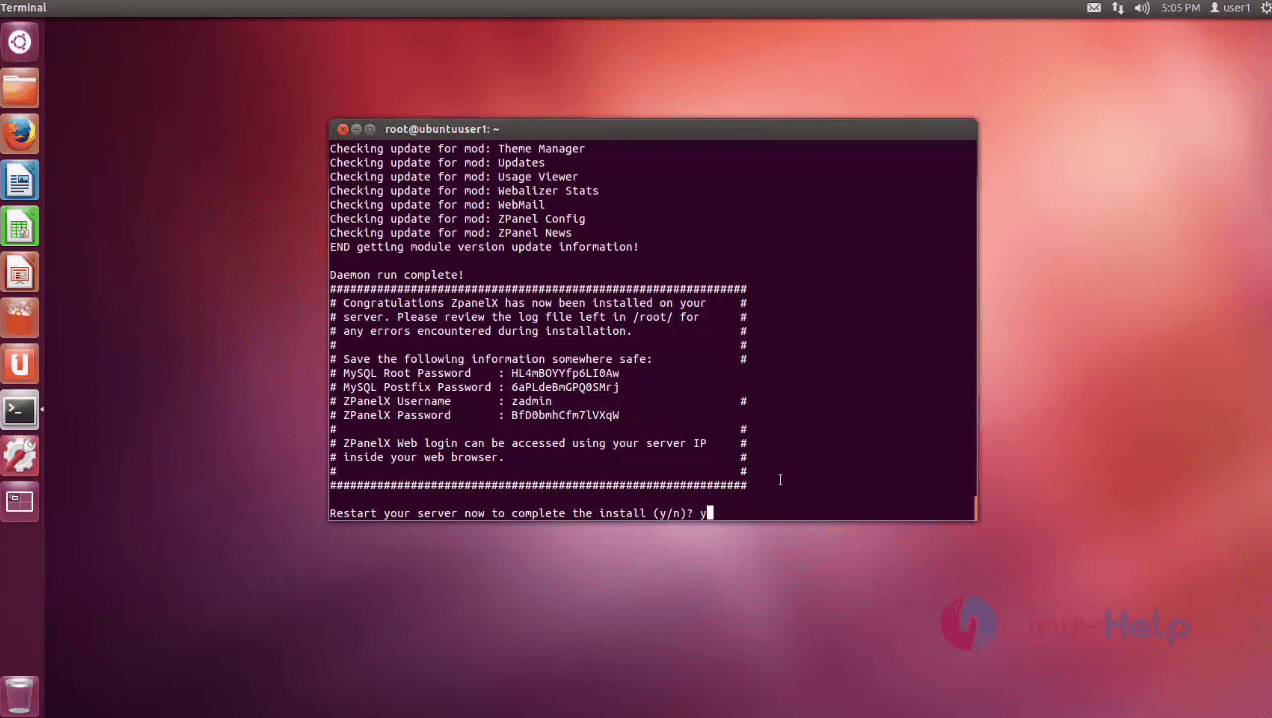The image size is (1272, 718).
Task: Open LibreOffice Writer from launcher
Action: click(x=20, y=180)
